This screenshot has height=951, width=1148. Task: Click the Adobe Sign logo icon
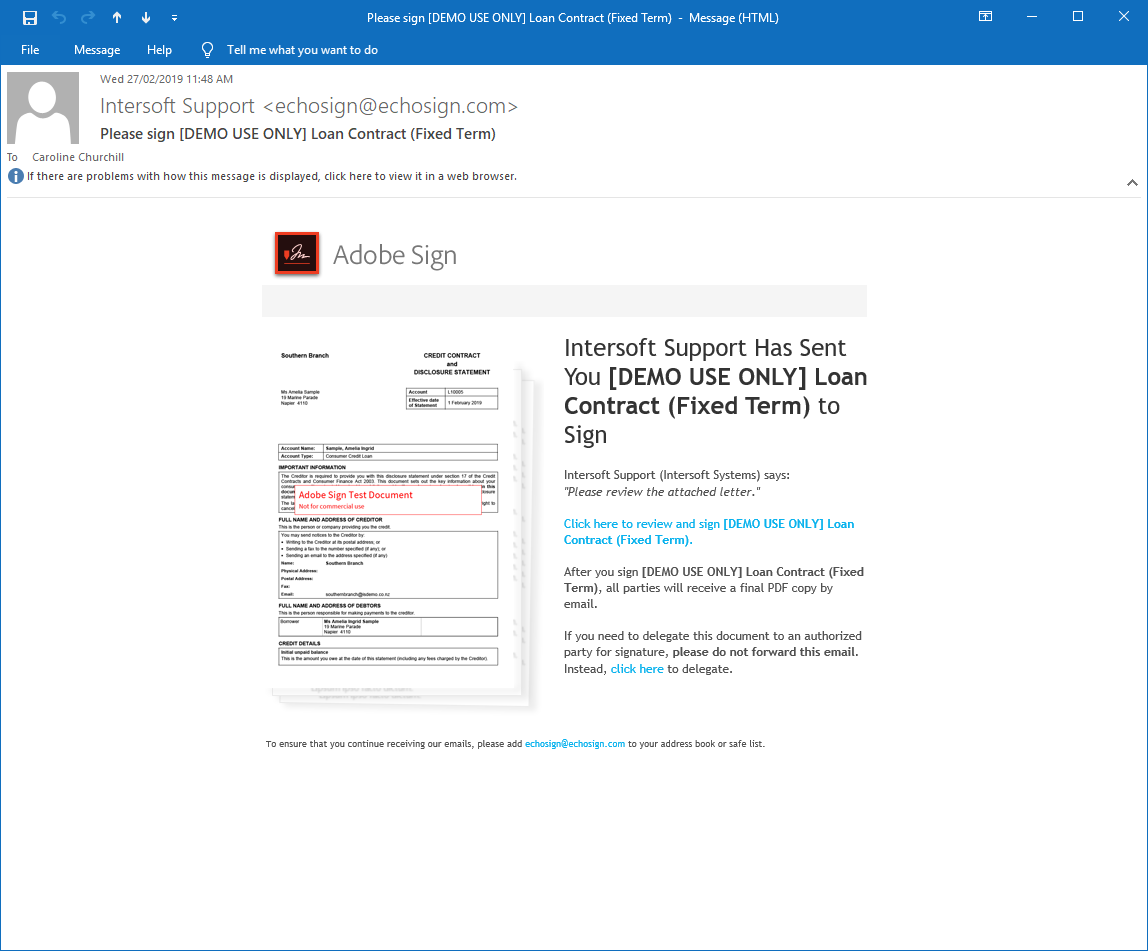(x=297, y=253)
